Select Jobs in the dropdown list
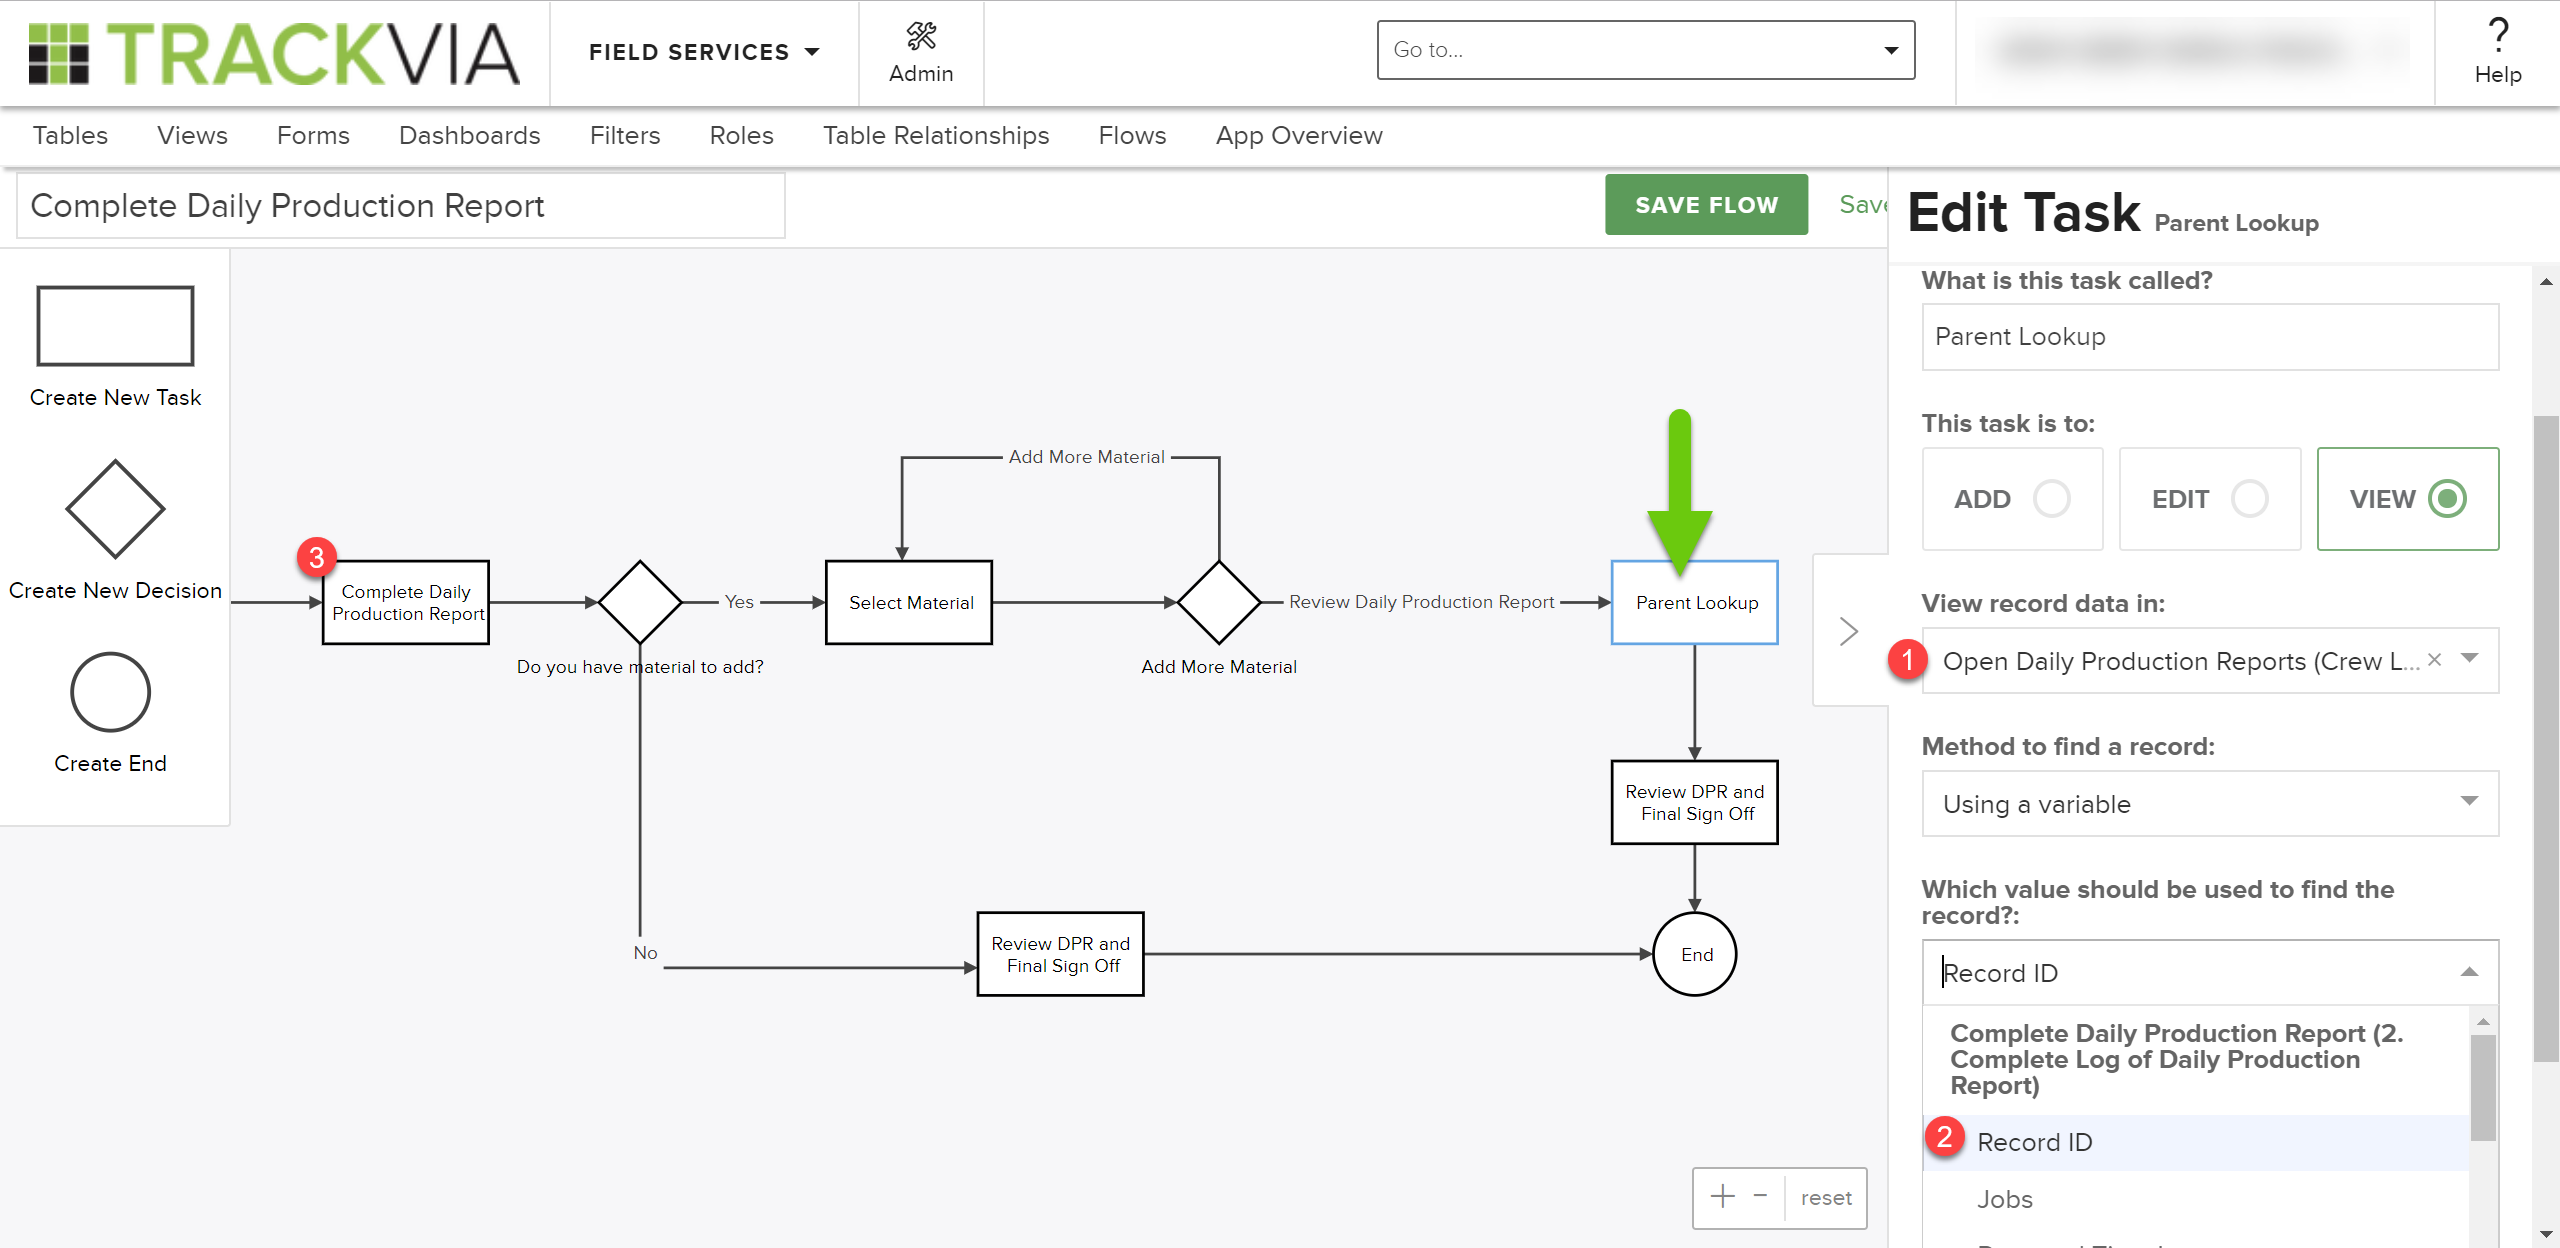This screenshot has width=2560, height=1248. (x=2196, y=1199)
